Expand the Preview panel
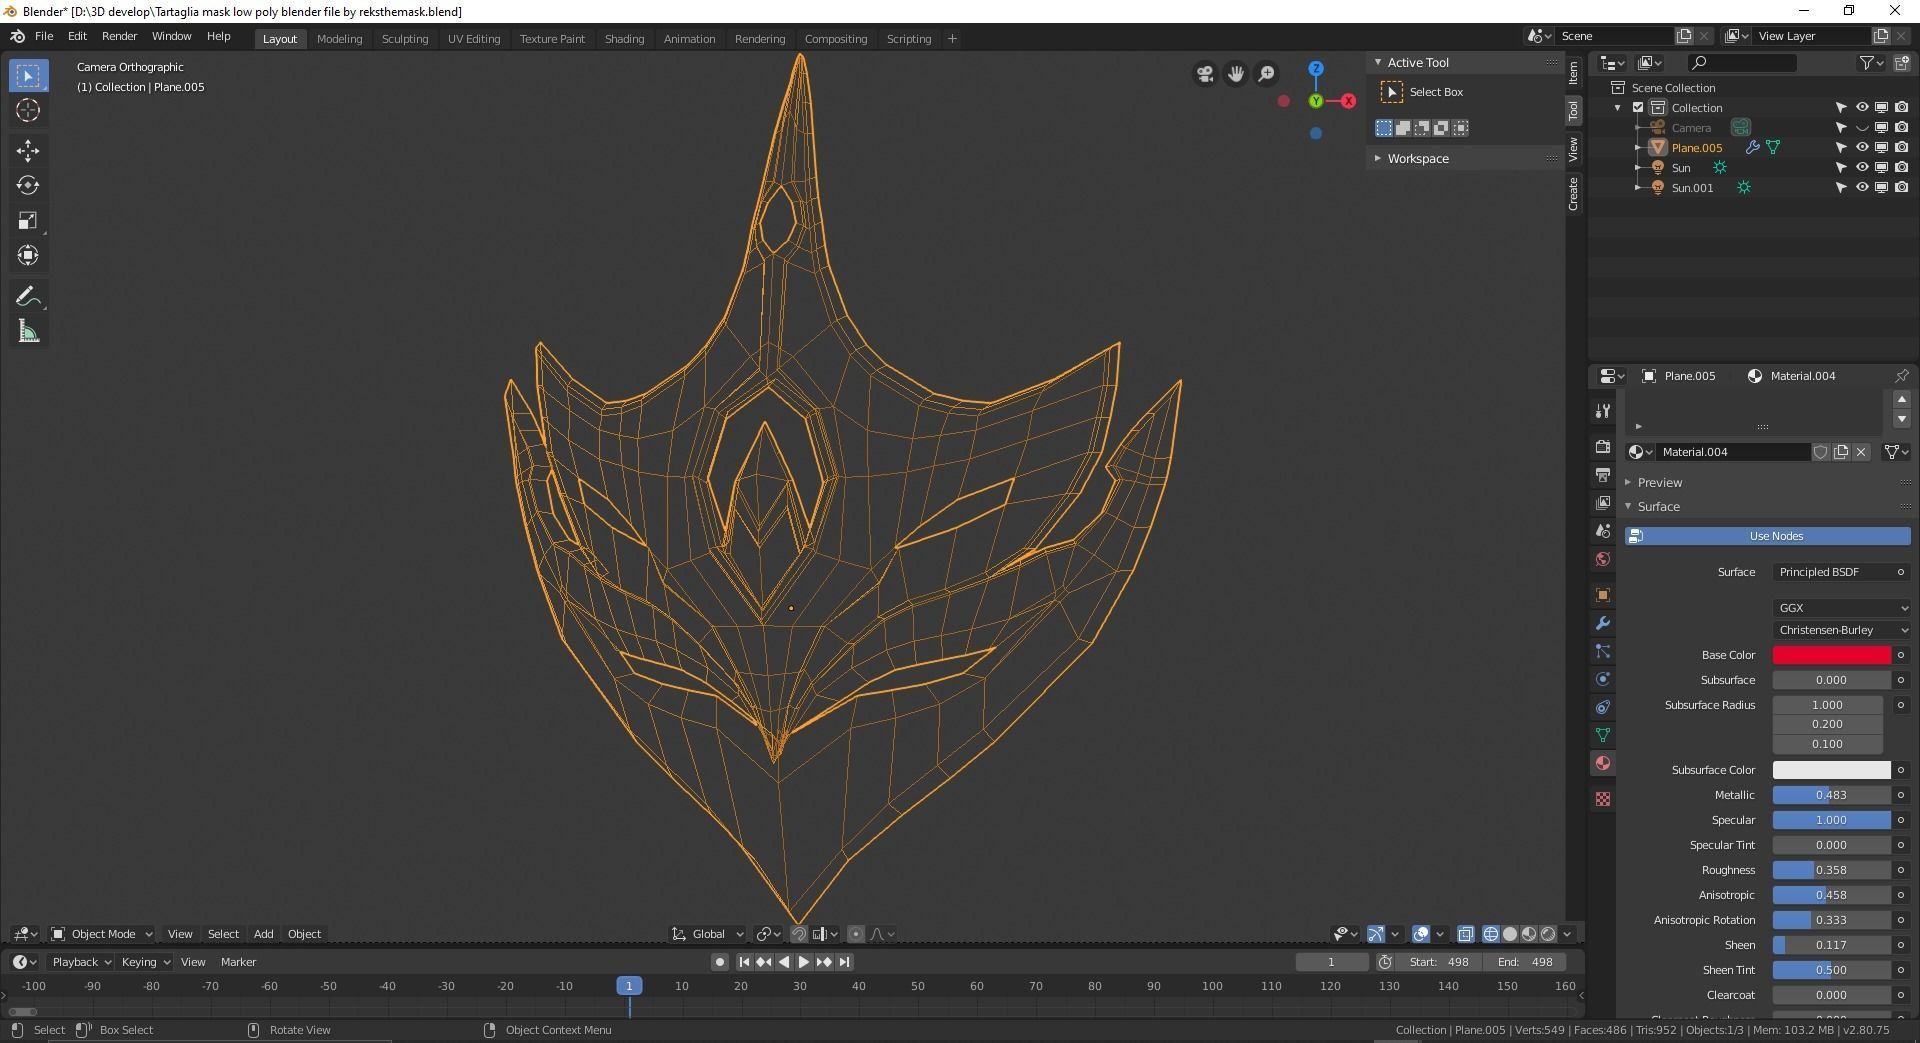 pyautogui.click(x=1659, y=483)
